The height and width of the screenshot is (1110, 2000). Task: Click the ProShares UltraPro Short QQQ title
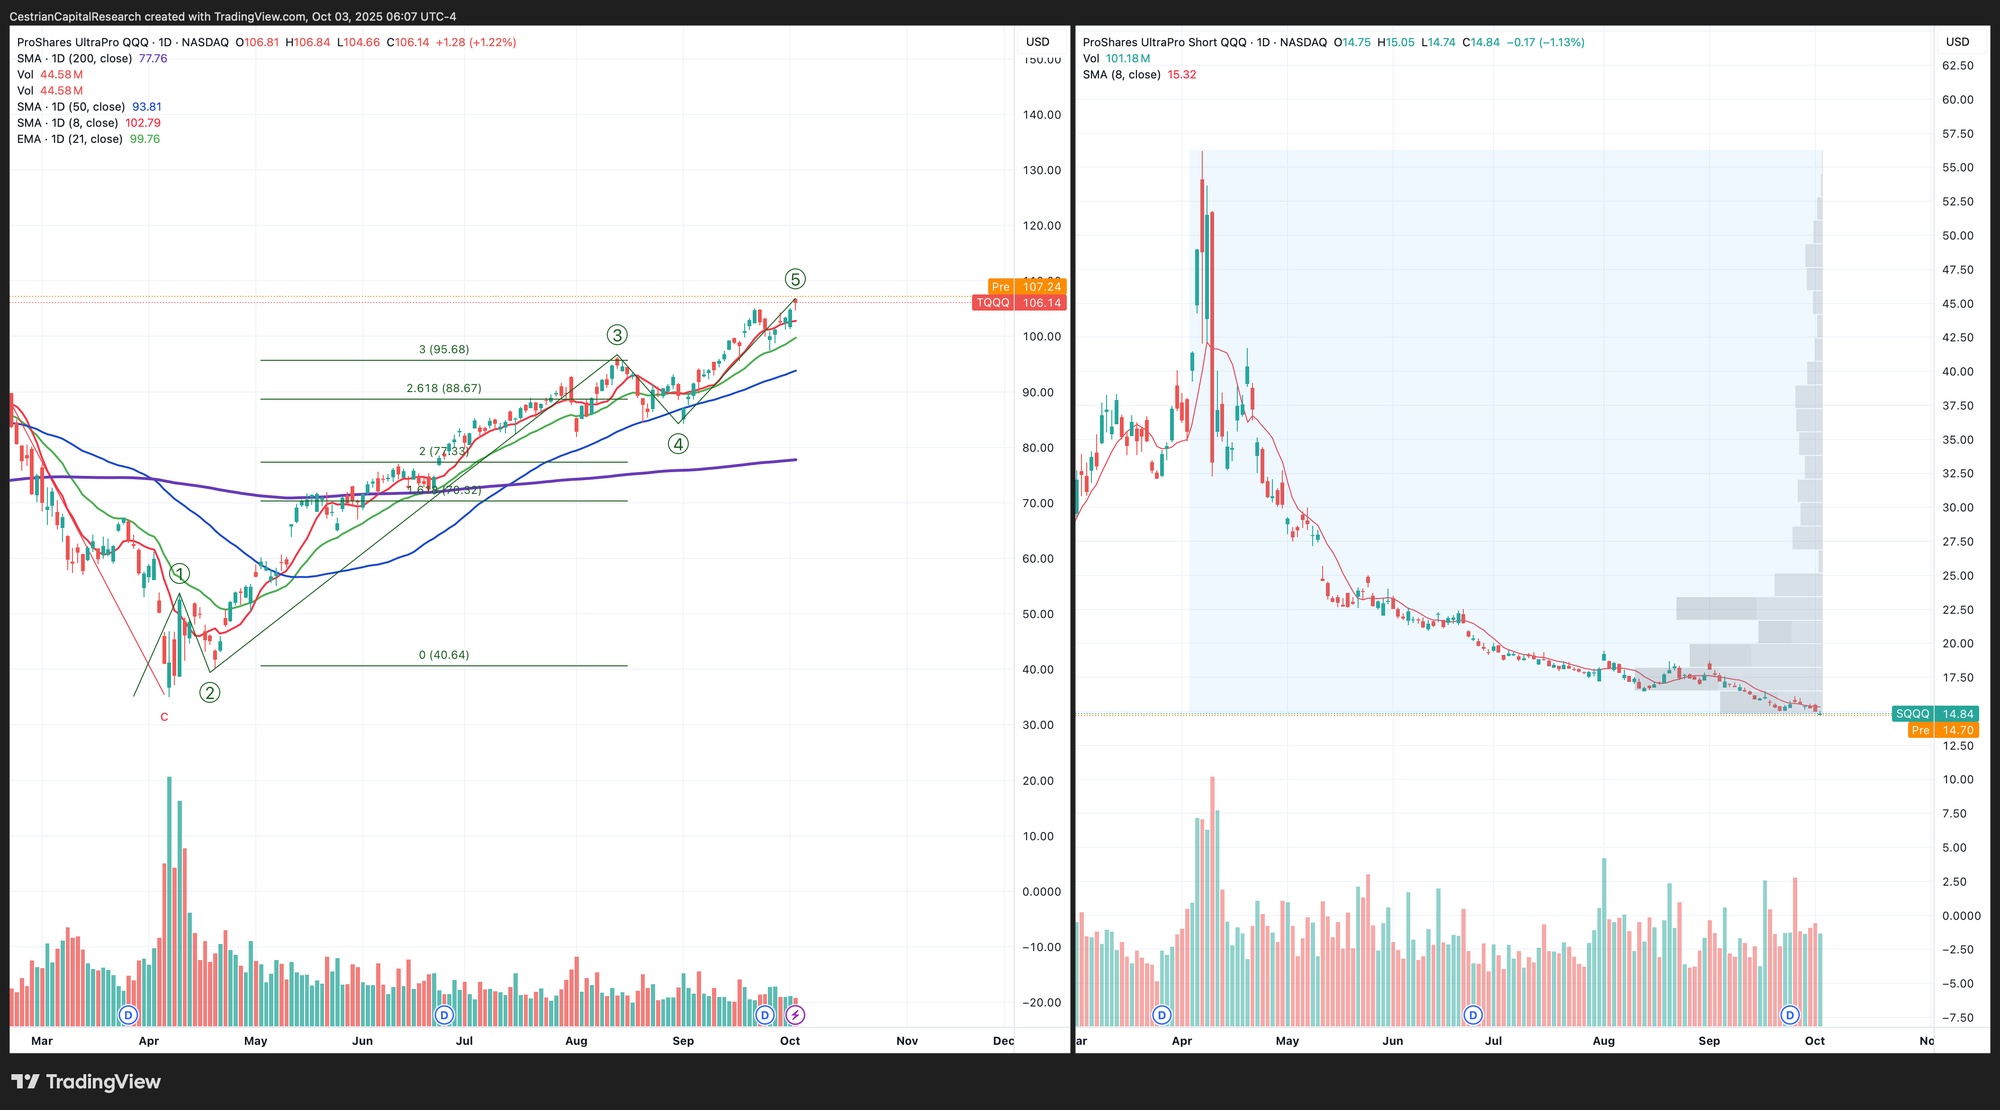coord(1164,42)
